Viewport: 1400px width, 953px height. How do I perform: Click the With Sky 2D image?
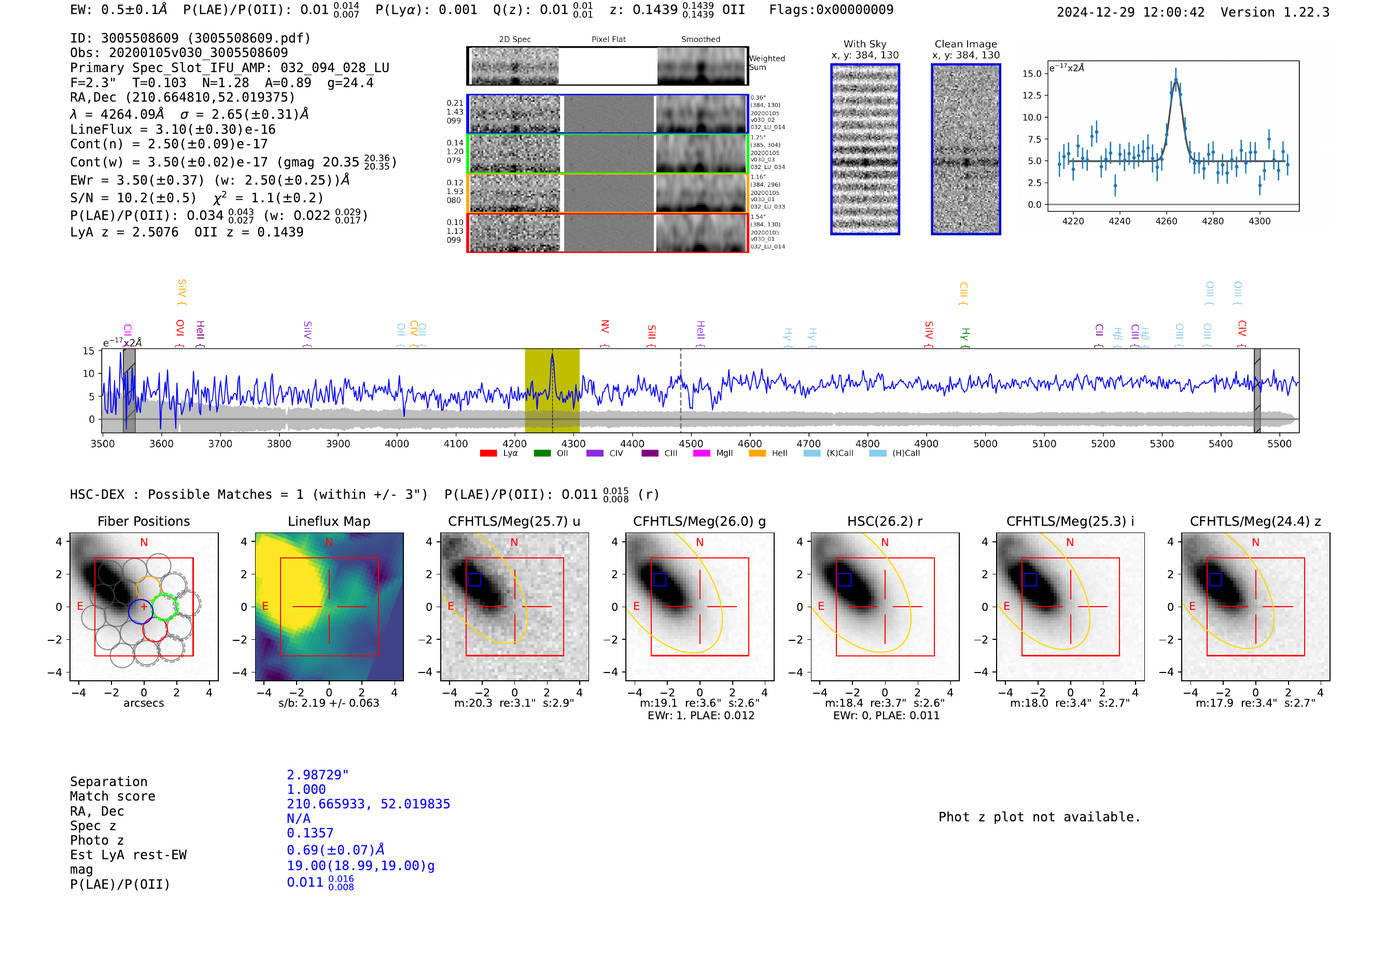(865, 149)
